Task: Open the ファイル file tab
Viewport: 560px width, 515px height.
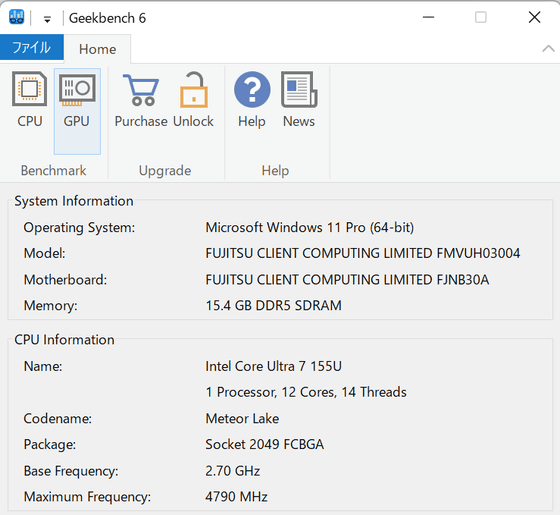Action: [x=32, y=48]
